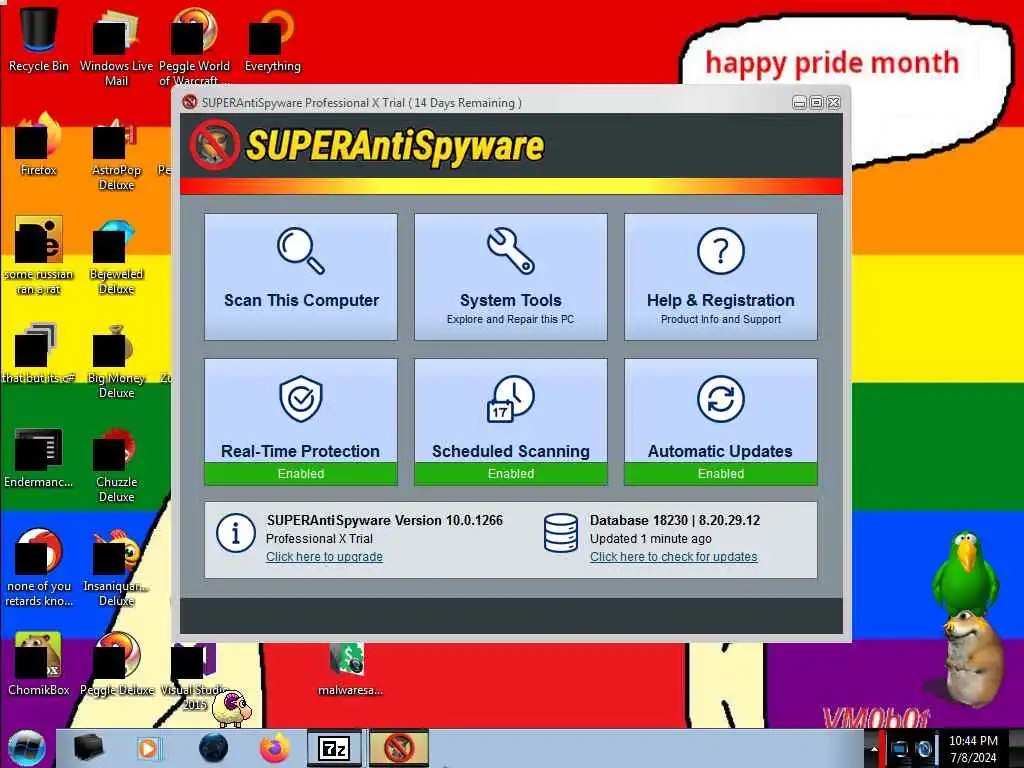Click the calendar clock Scheduled Scanning icon

pos(511,398)
